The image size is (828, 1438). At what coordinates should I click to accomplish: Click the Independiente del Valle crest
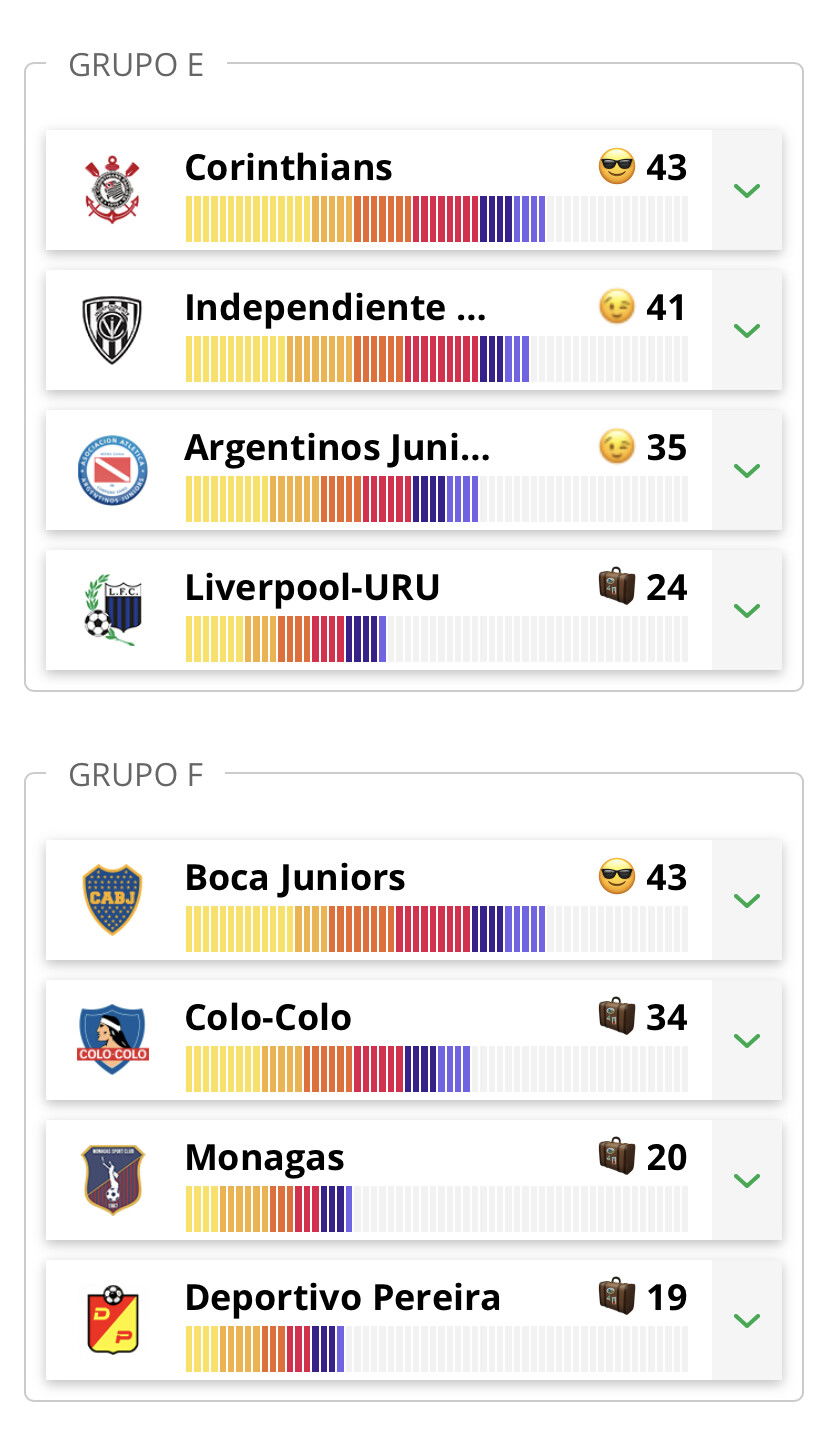(112, 329)
